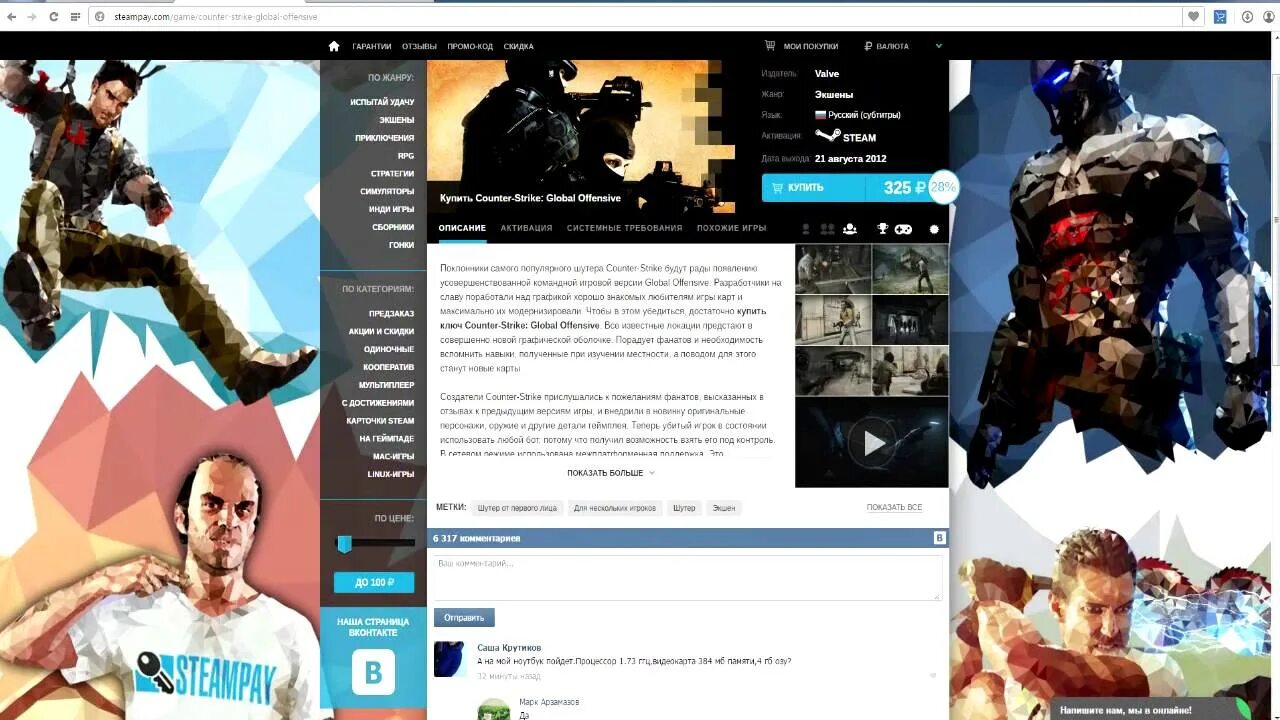This screenshot has width=1280, height=720.
Task: Switch to the Активация tab
Action: 526,228
